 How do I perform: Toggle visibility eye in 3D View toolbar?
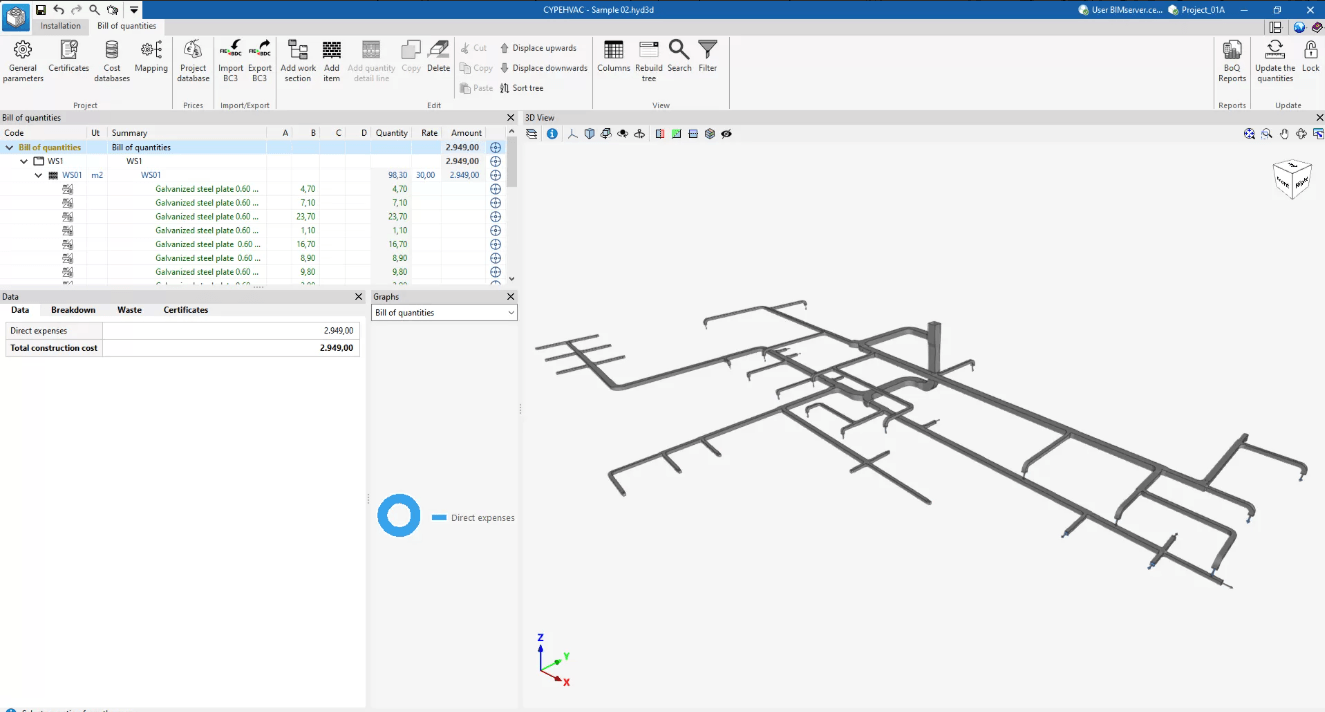tap(727, 133)
